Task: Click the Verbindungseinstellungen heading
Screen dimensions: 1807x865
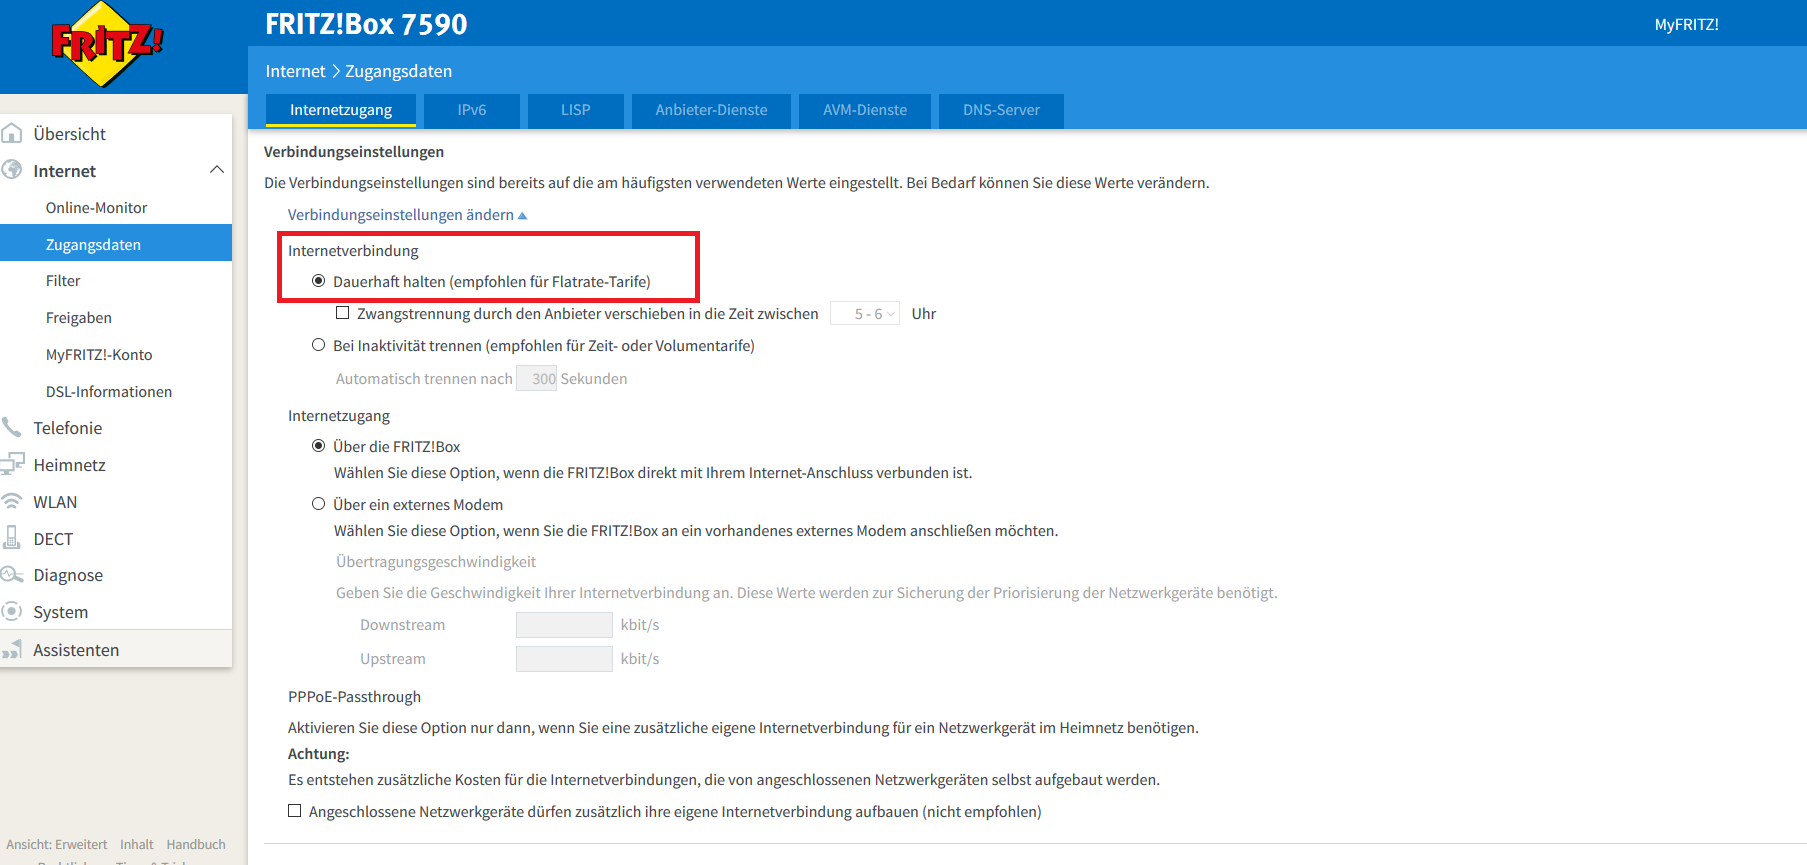Action: pos(354,152)
